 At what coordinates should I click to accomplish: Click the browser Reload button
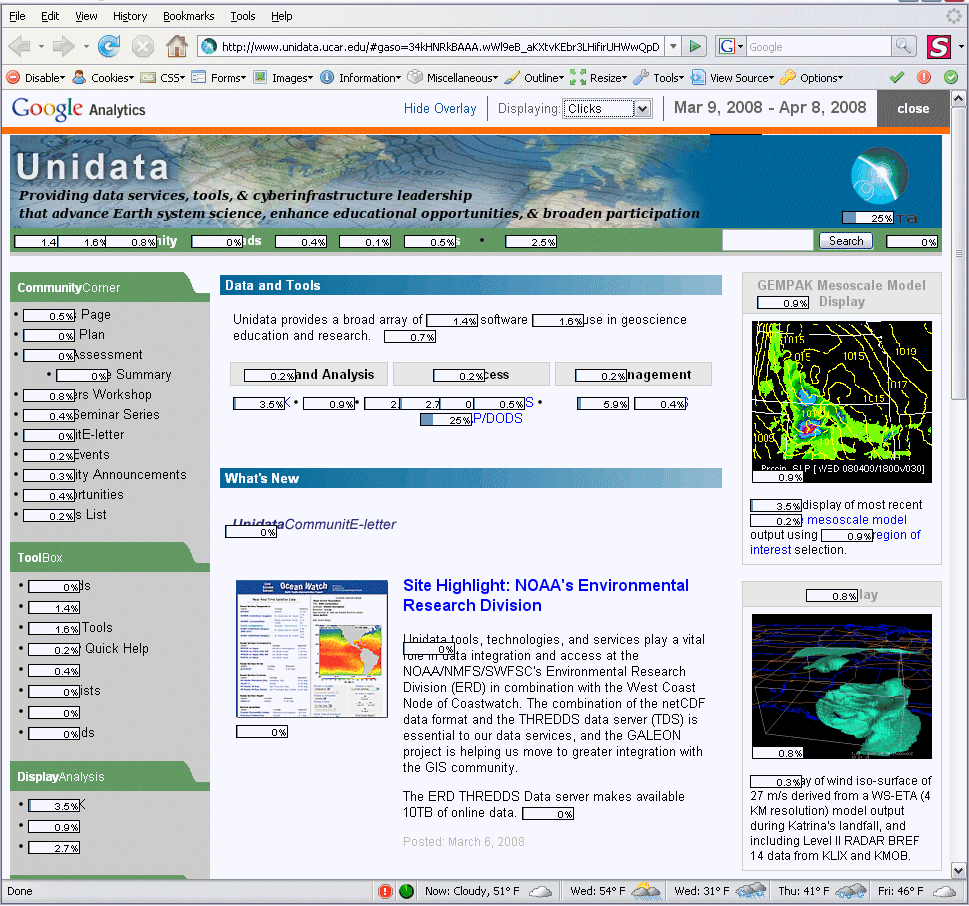109,46
